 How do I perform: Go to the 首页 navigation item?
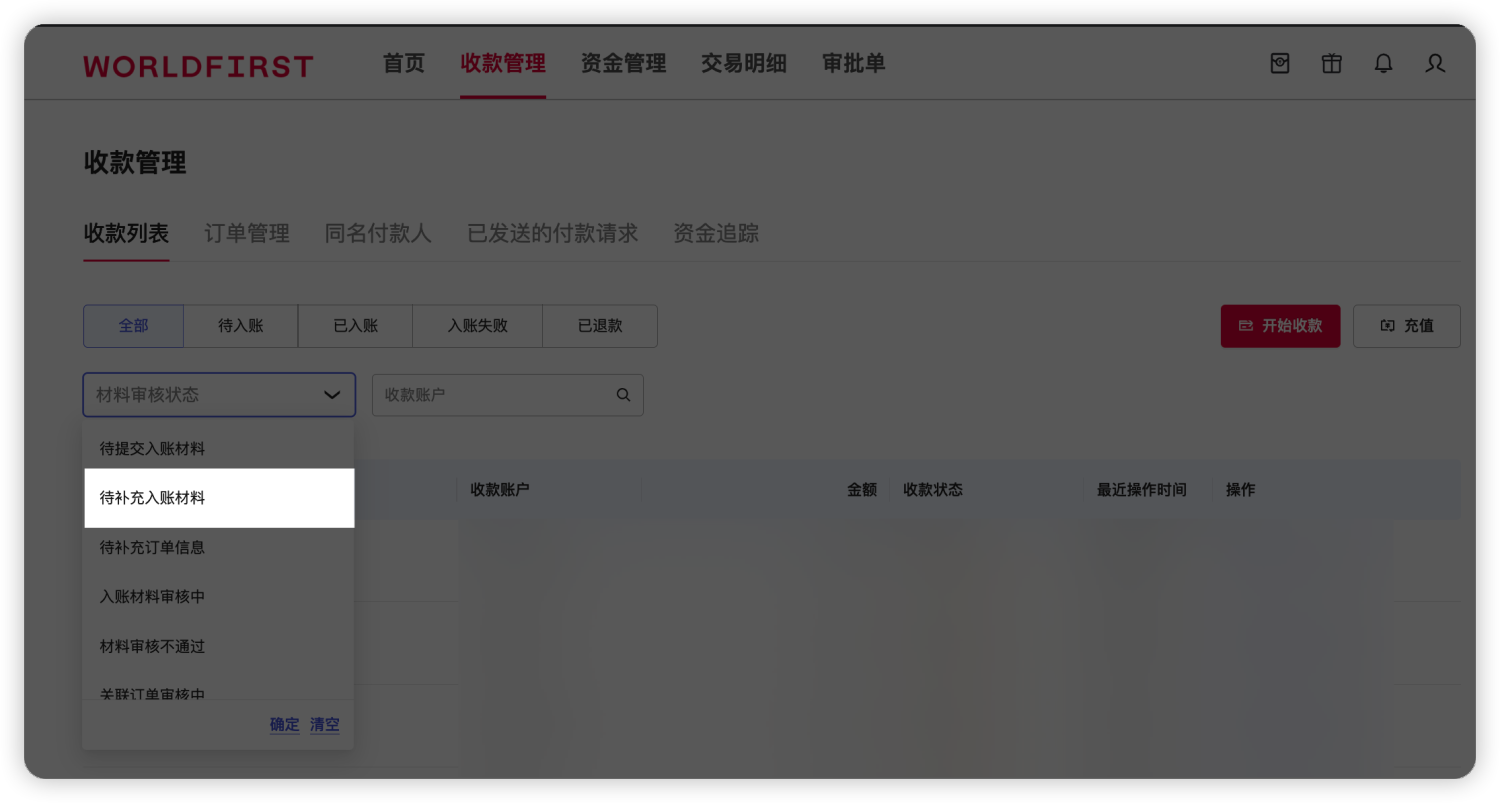click(404, 64)
